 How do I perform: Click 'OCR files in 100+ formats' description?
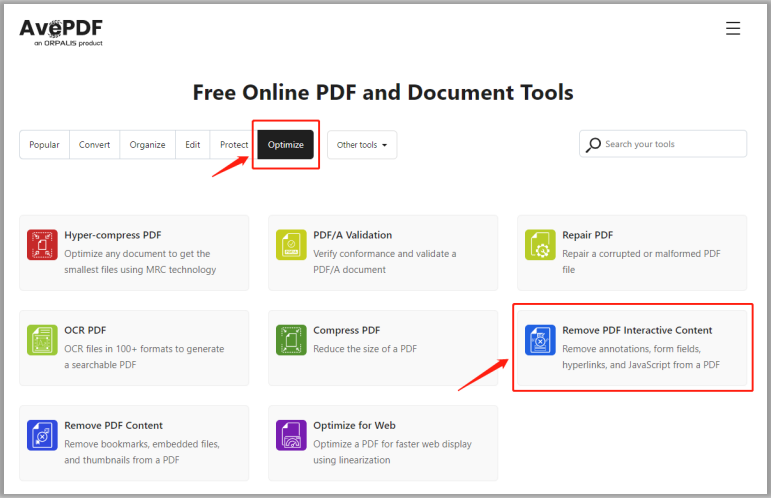pos(144,349)
